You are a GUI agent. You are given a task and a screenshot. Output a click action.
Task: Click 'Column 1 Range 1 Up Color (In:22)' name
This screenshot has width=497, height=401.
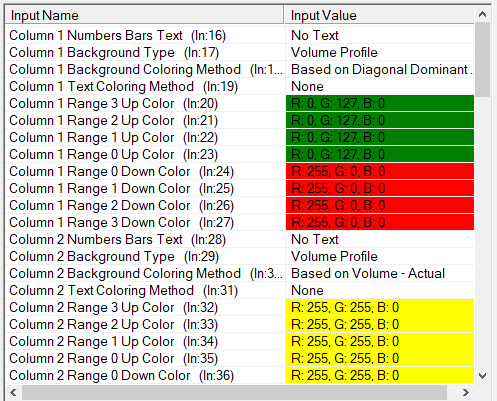113,137
